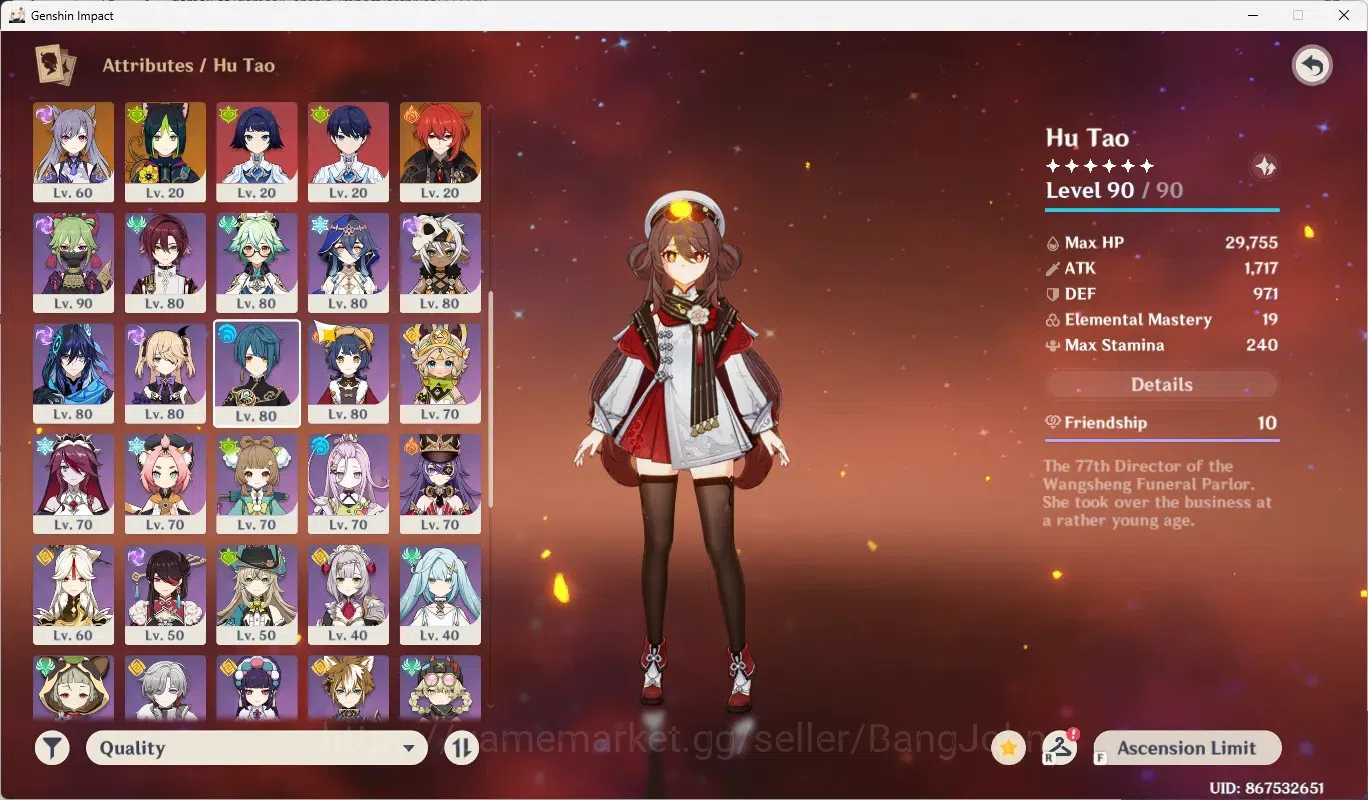Click the Max Stamina icon

pos(1052,346)
